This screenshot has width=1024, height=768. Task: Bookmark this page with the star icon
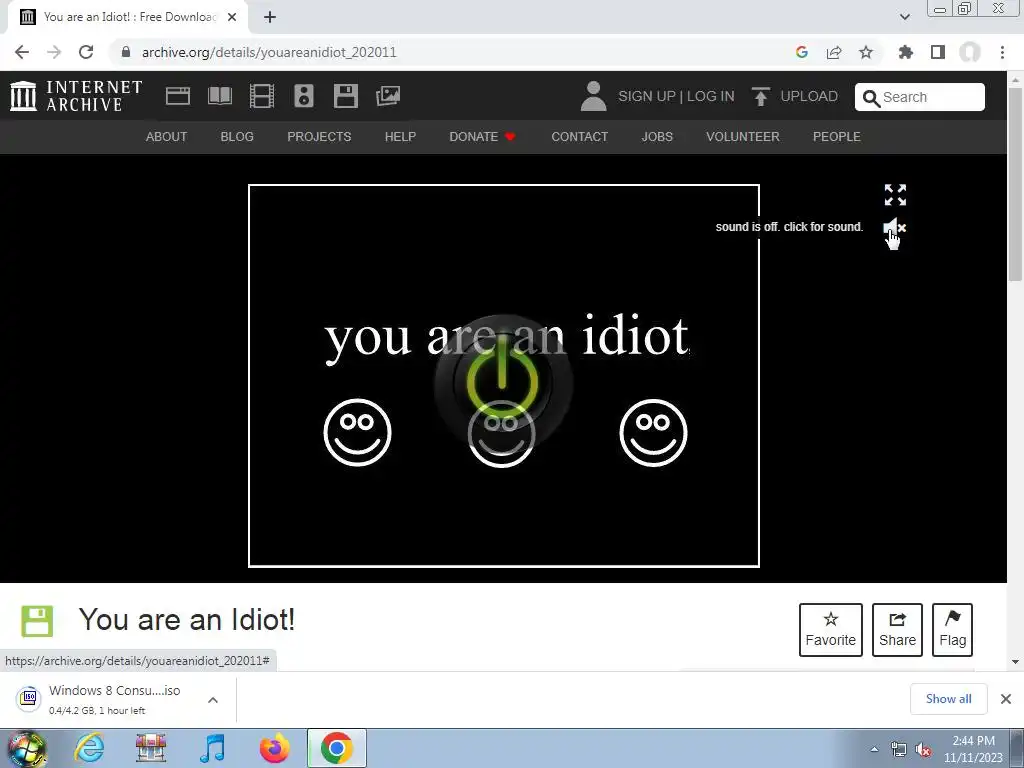pos(866,52)
